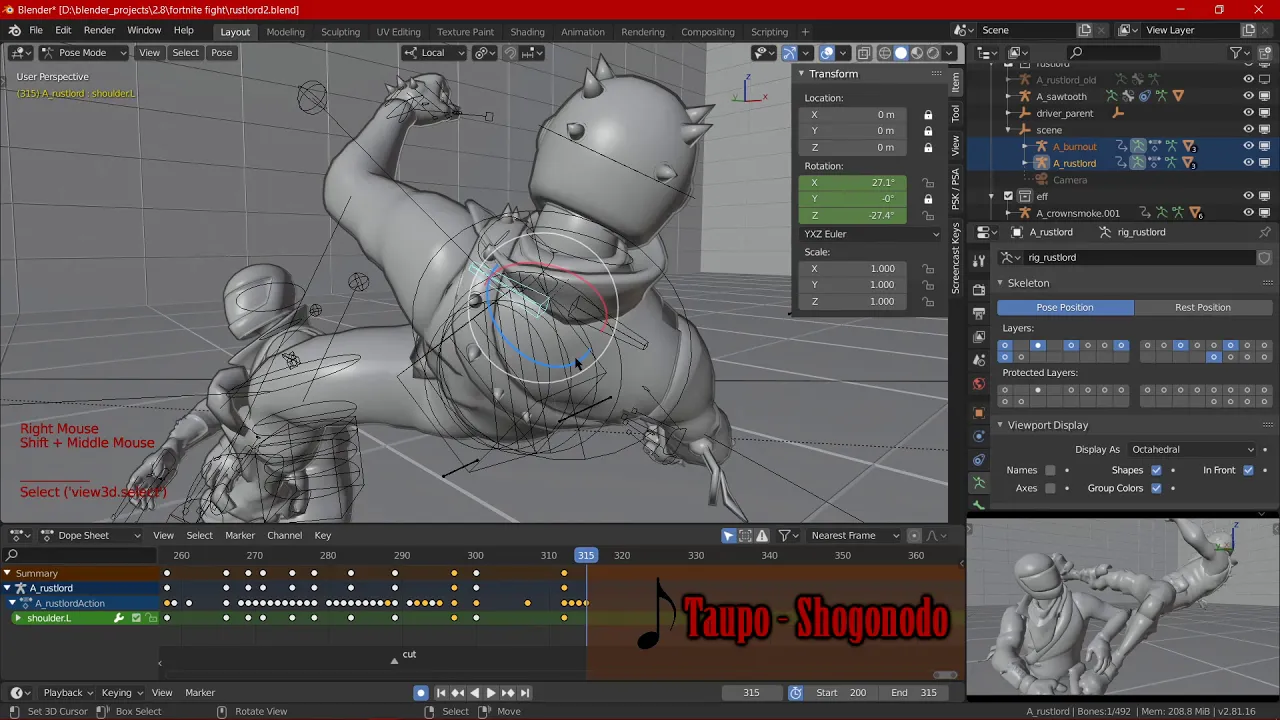The height and width of the screenshot is (720, 1280).
Task: Select wireframe viewport shading
Action: coord(885,53)
